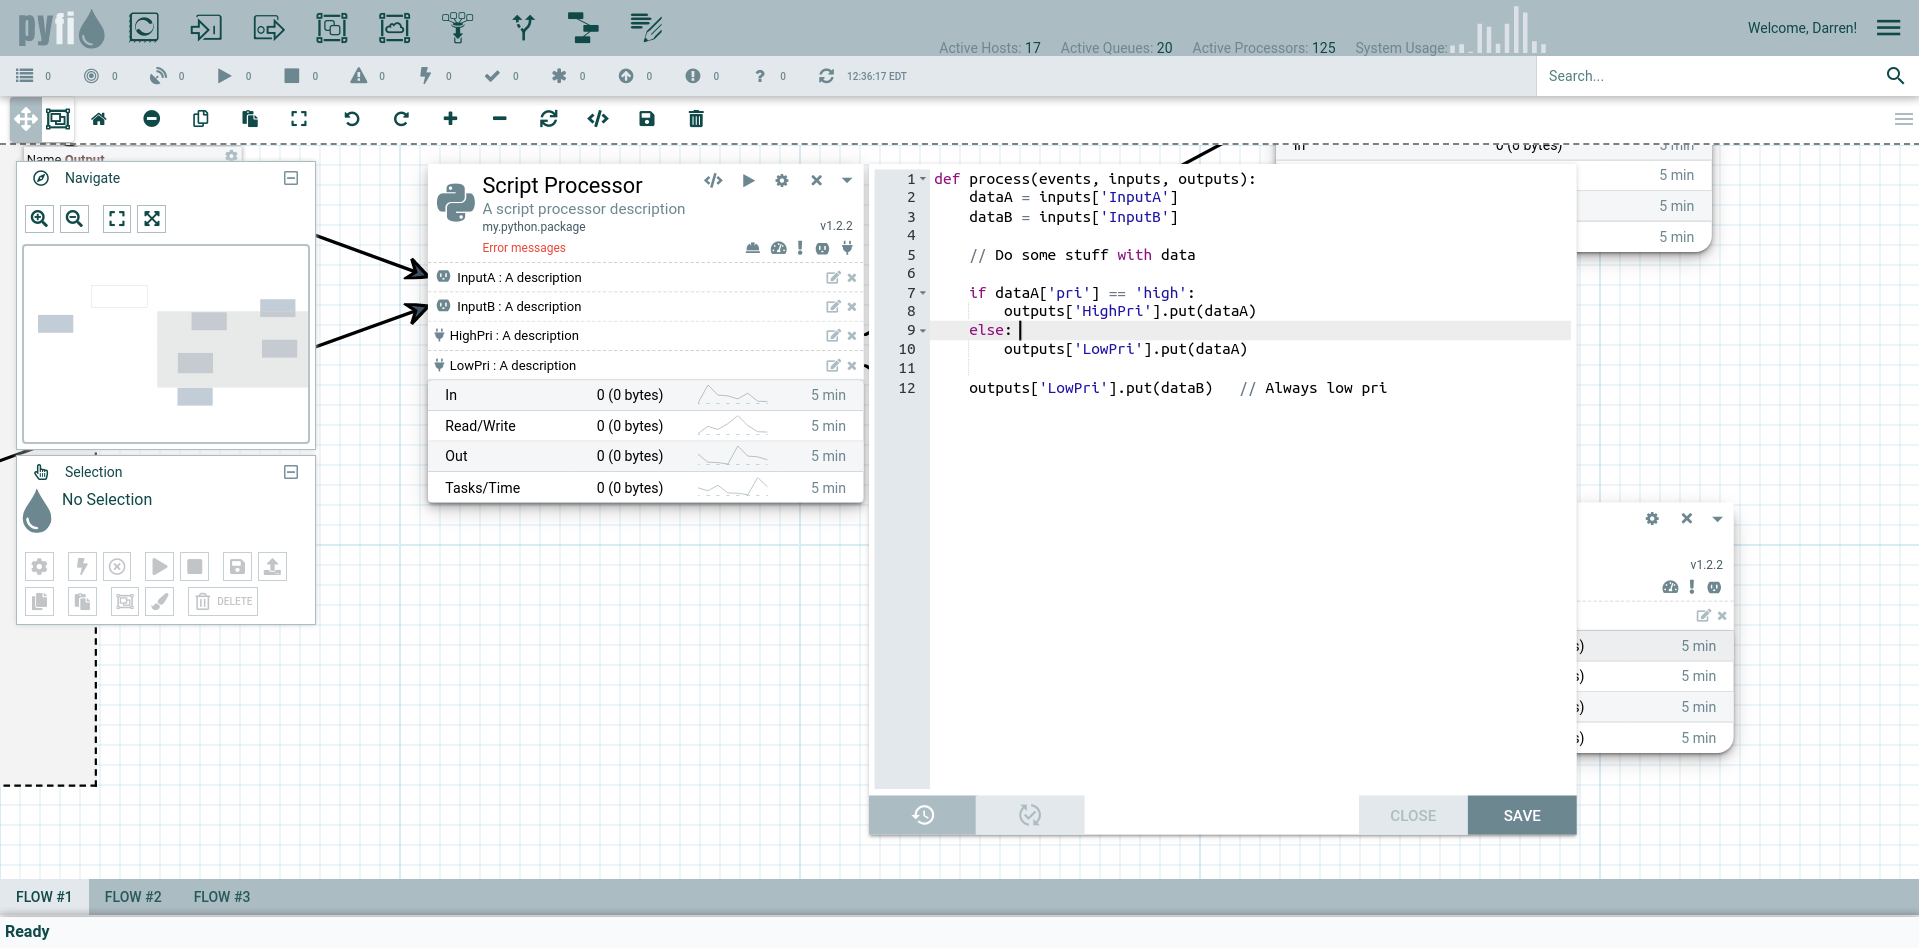The height and width of the screenshot is (948, 1919).
Task: Click the stopped square status icon
Action: (291, 76)
